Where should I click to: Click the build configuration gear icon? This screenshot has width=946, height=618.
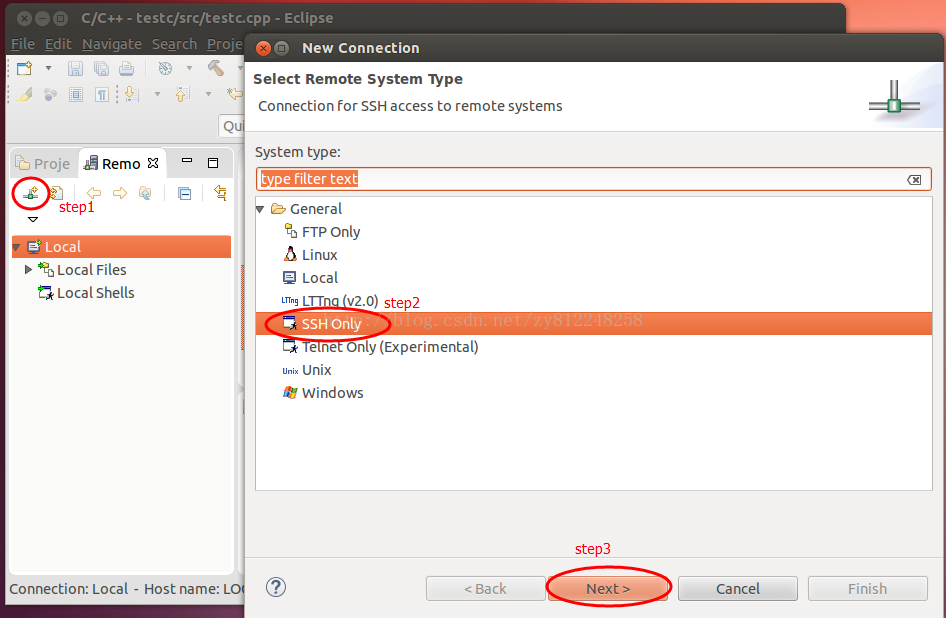click(165, 68)
